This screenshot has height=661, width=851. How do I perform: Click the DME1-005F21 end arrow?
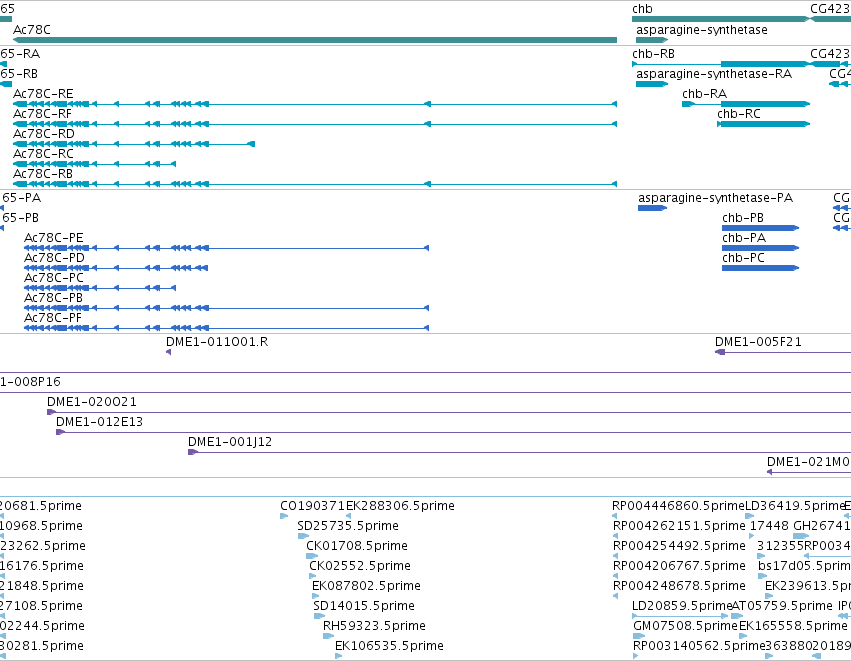point(720,352)
